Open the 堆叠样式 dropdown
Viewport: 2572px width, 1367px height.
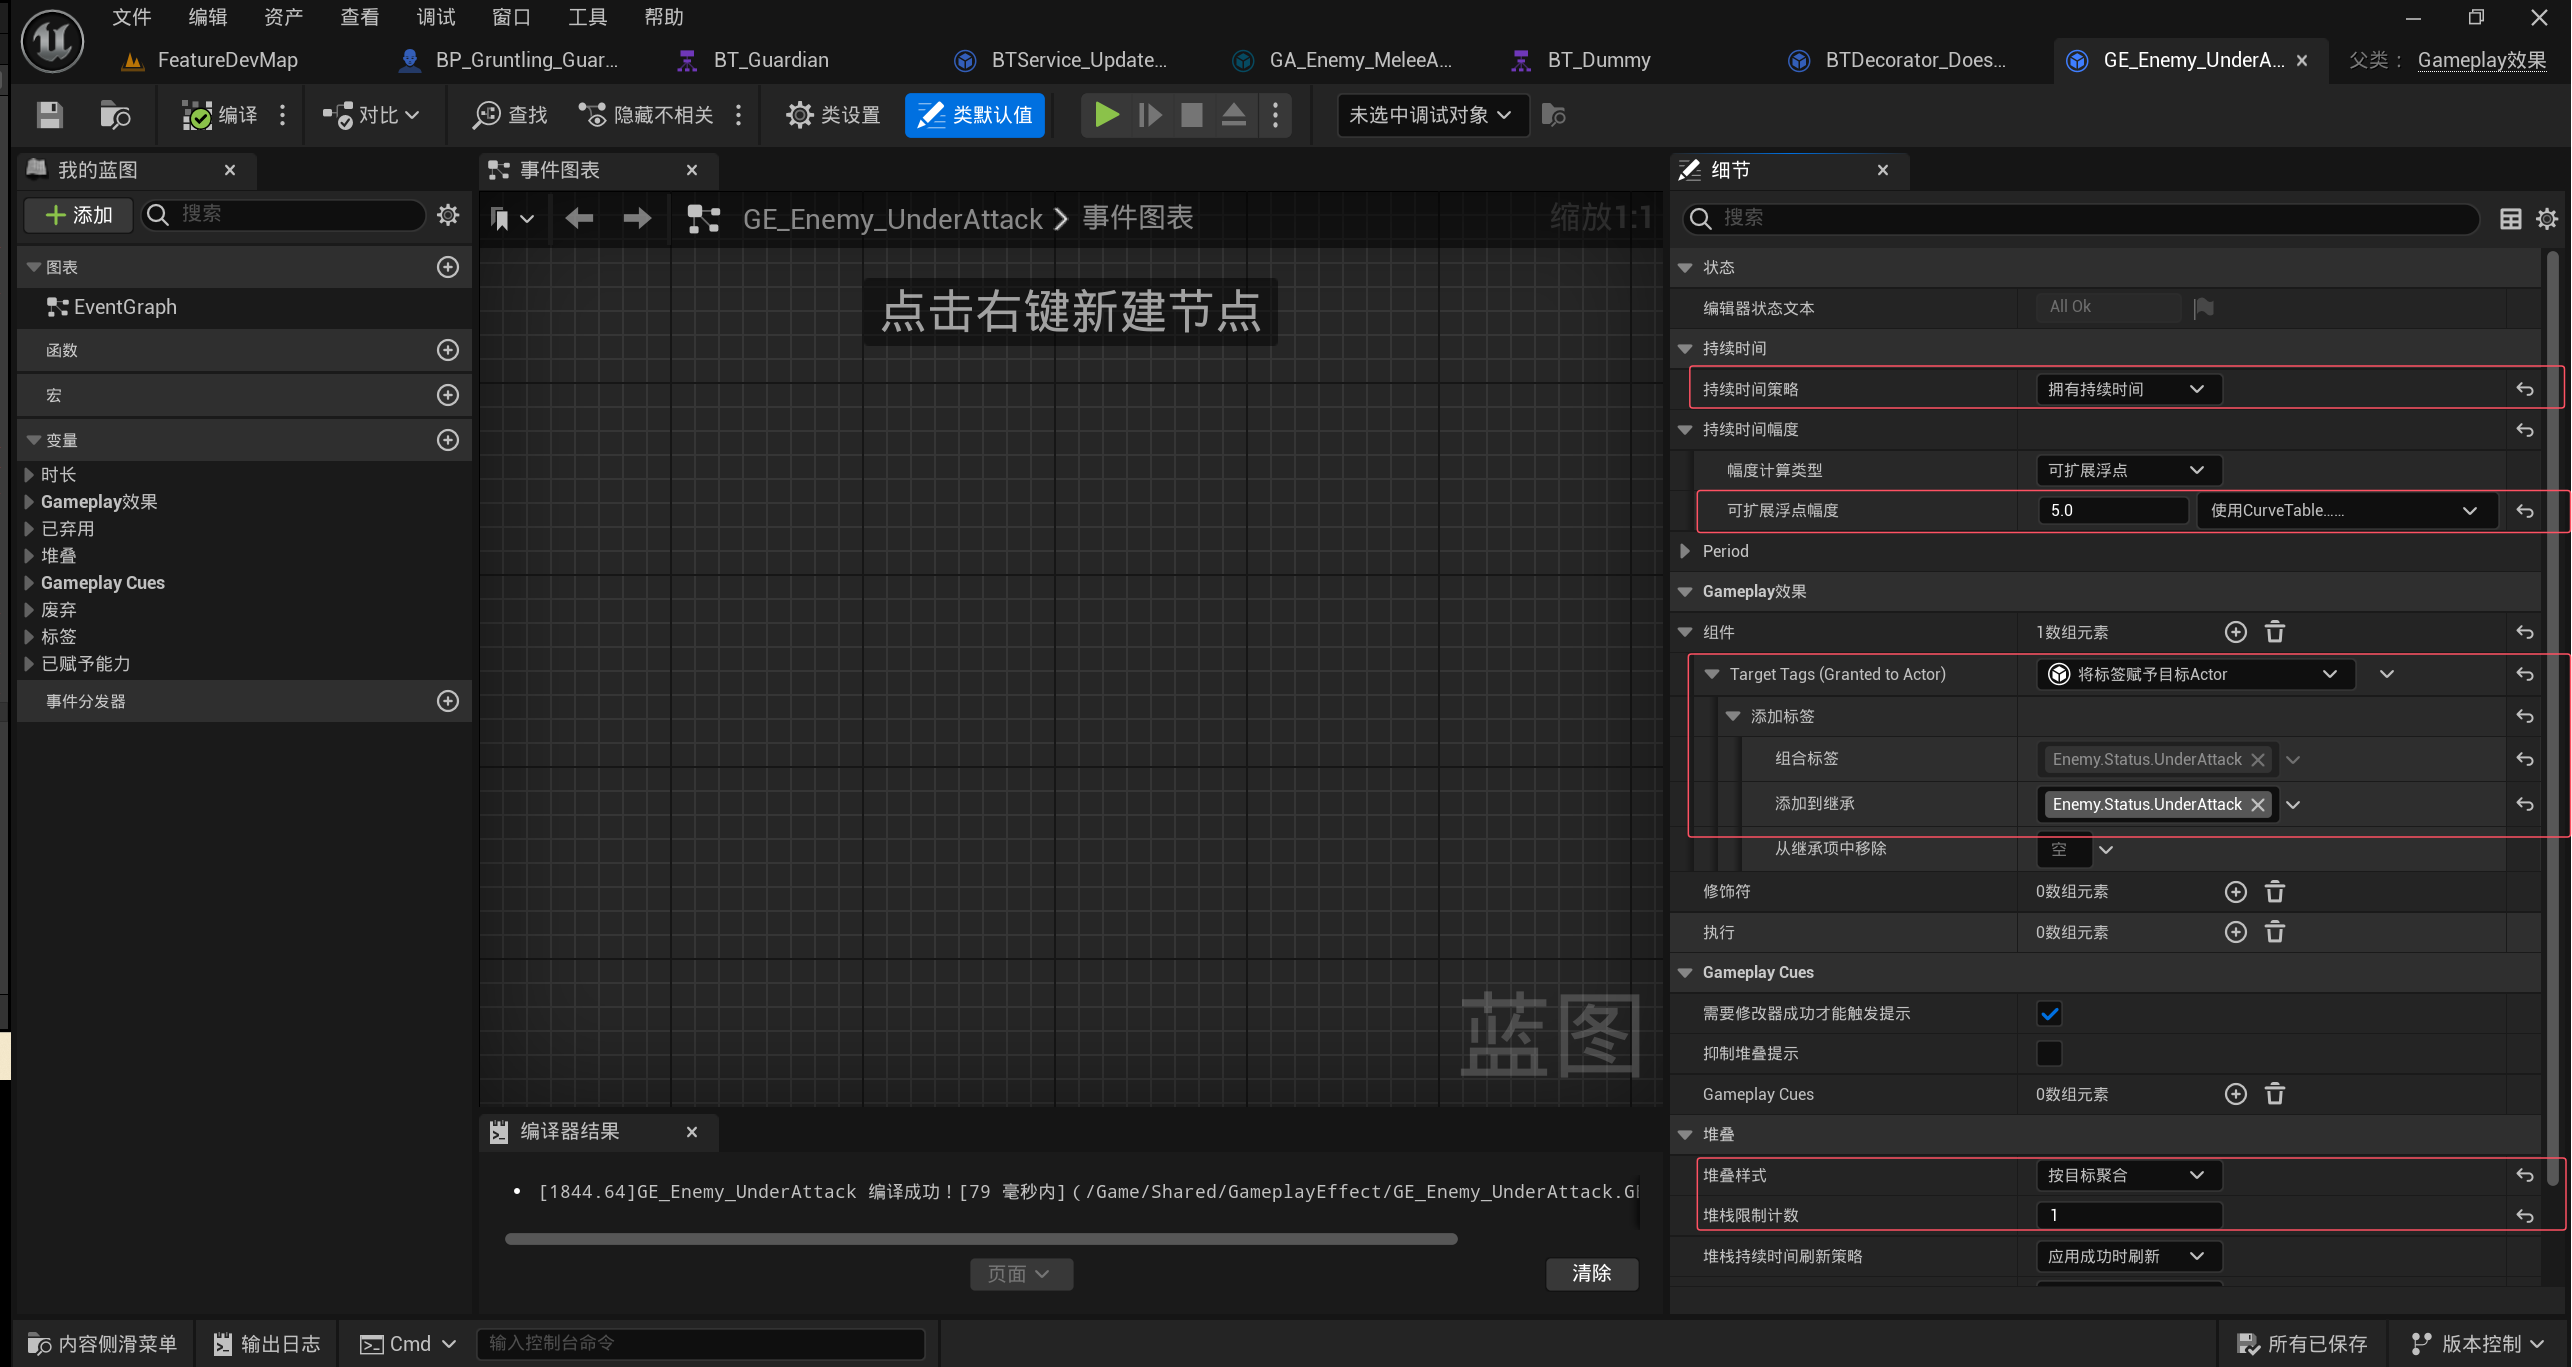[2128, 1175]
